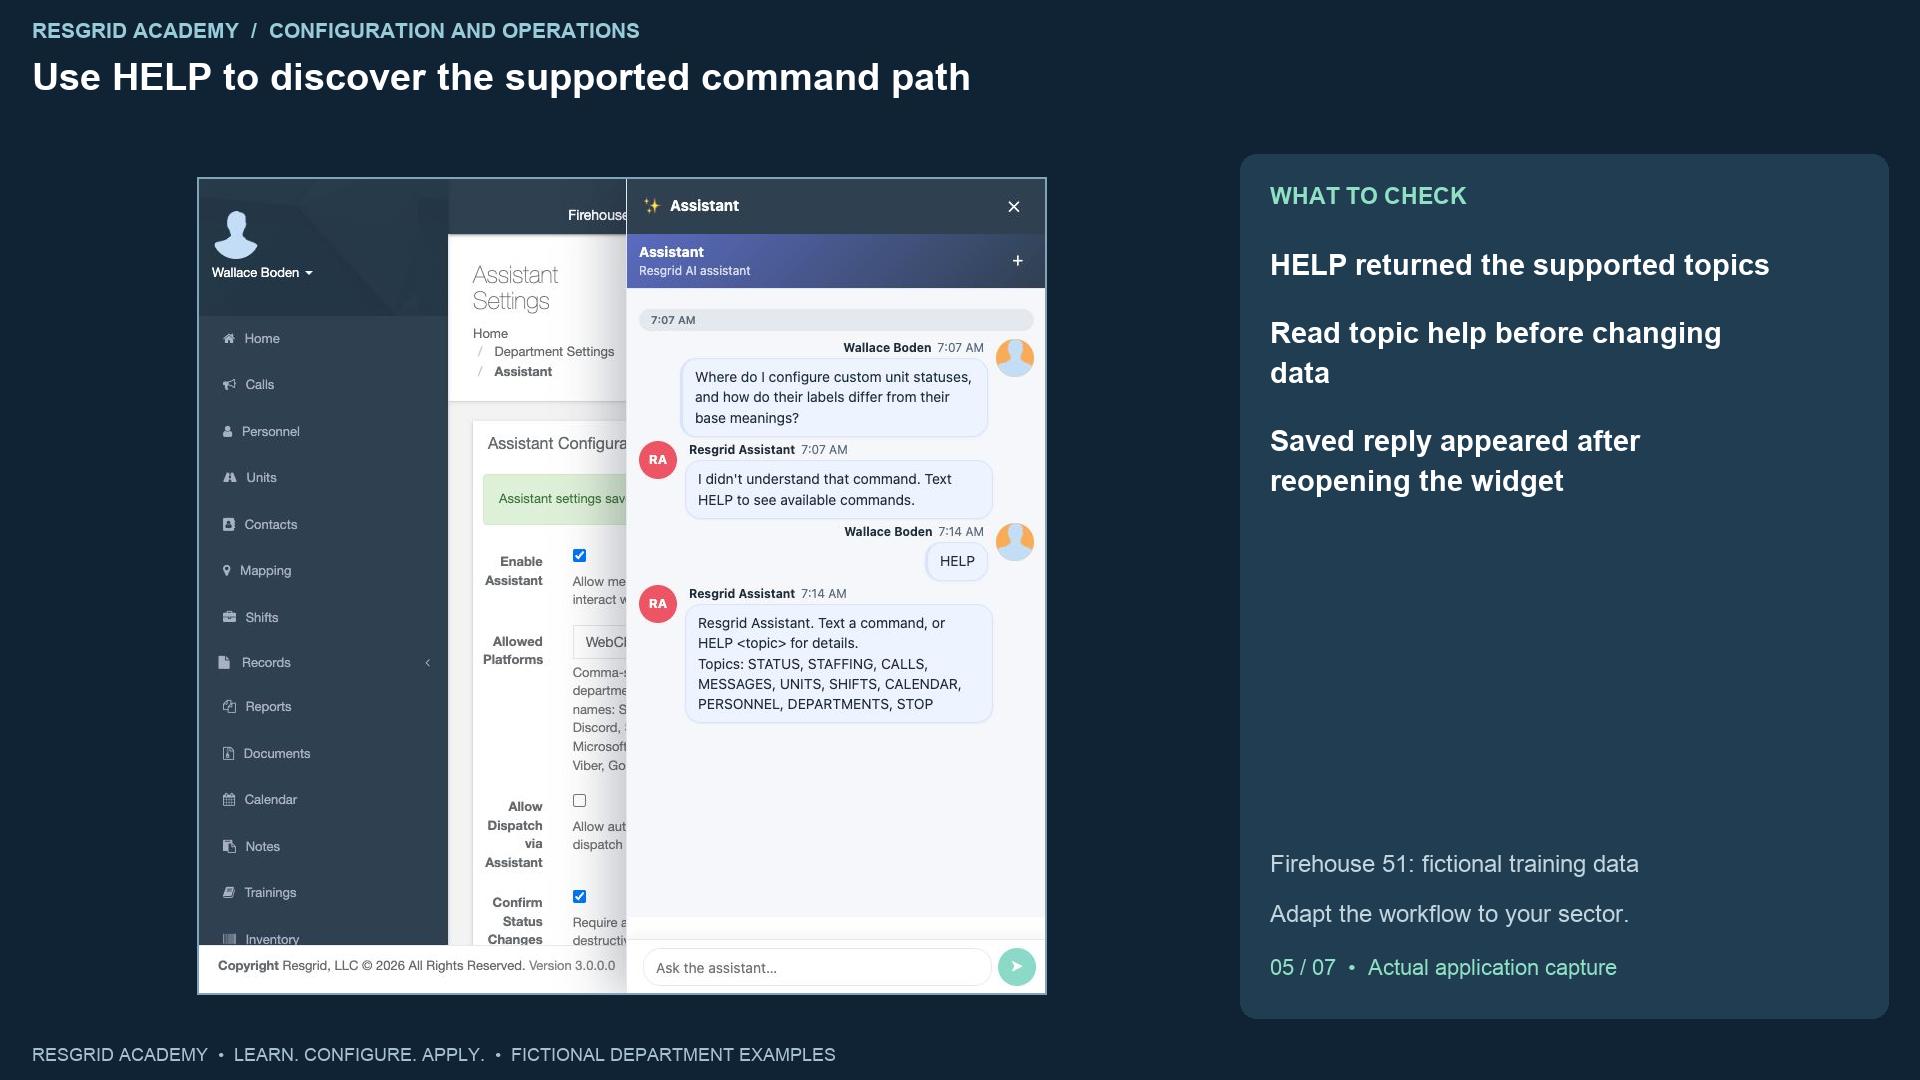Click the Trainings icon in the sidebar
This screenshot has height=1080, width=1920.
pos(229,893)
